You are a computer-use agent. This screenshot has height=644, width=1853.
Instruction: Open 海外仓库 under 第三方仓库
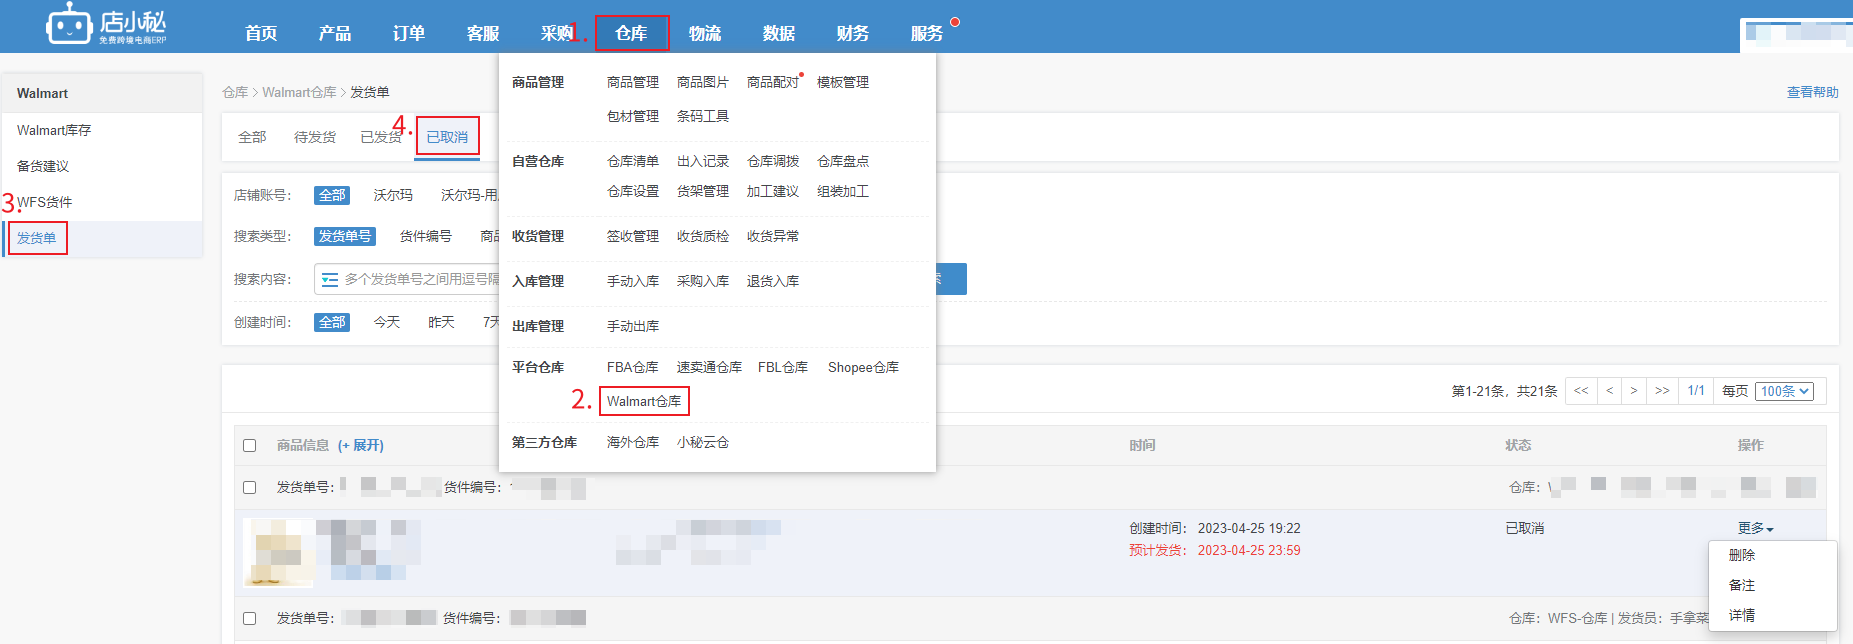click(x=633, y=442)
